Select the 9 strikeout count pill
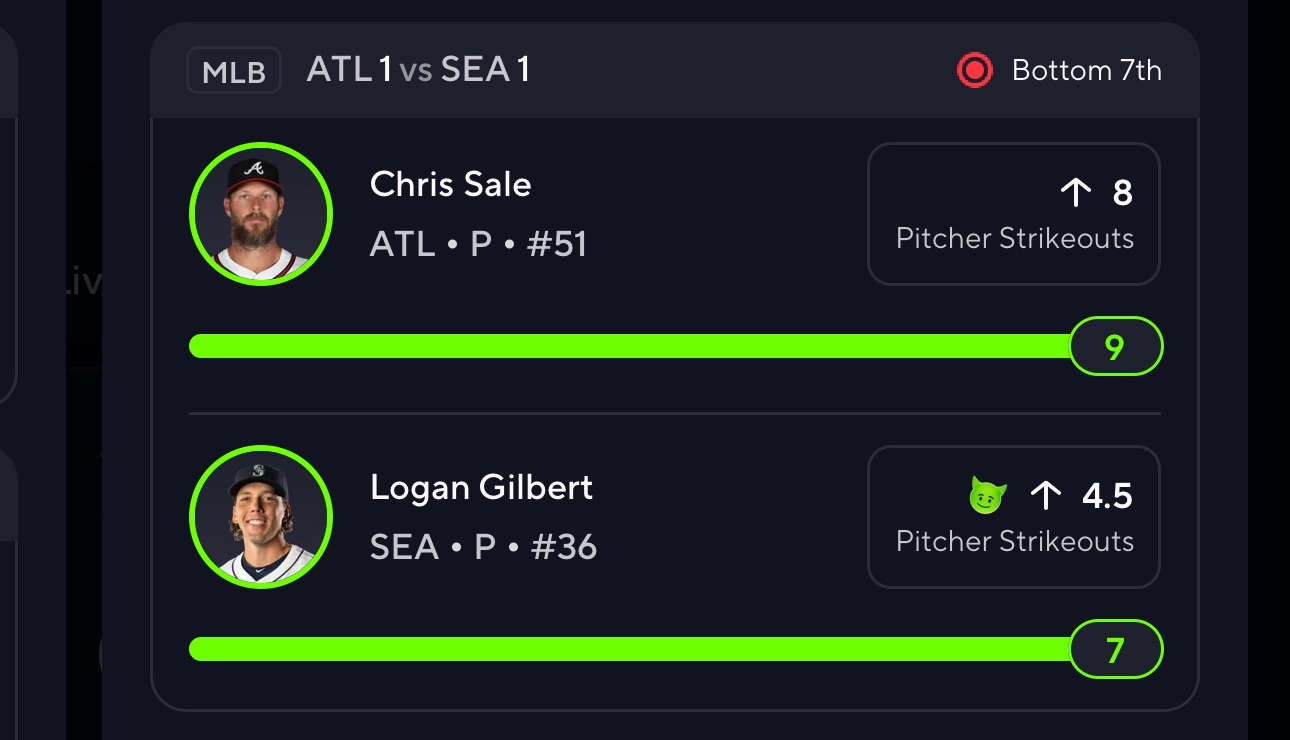The height and width of the screenshot is (740, 1290). tap(1115, 347)
